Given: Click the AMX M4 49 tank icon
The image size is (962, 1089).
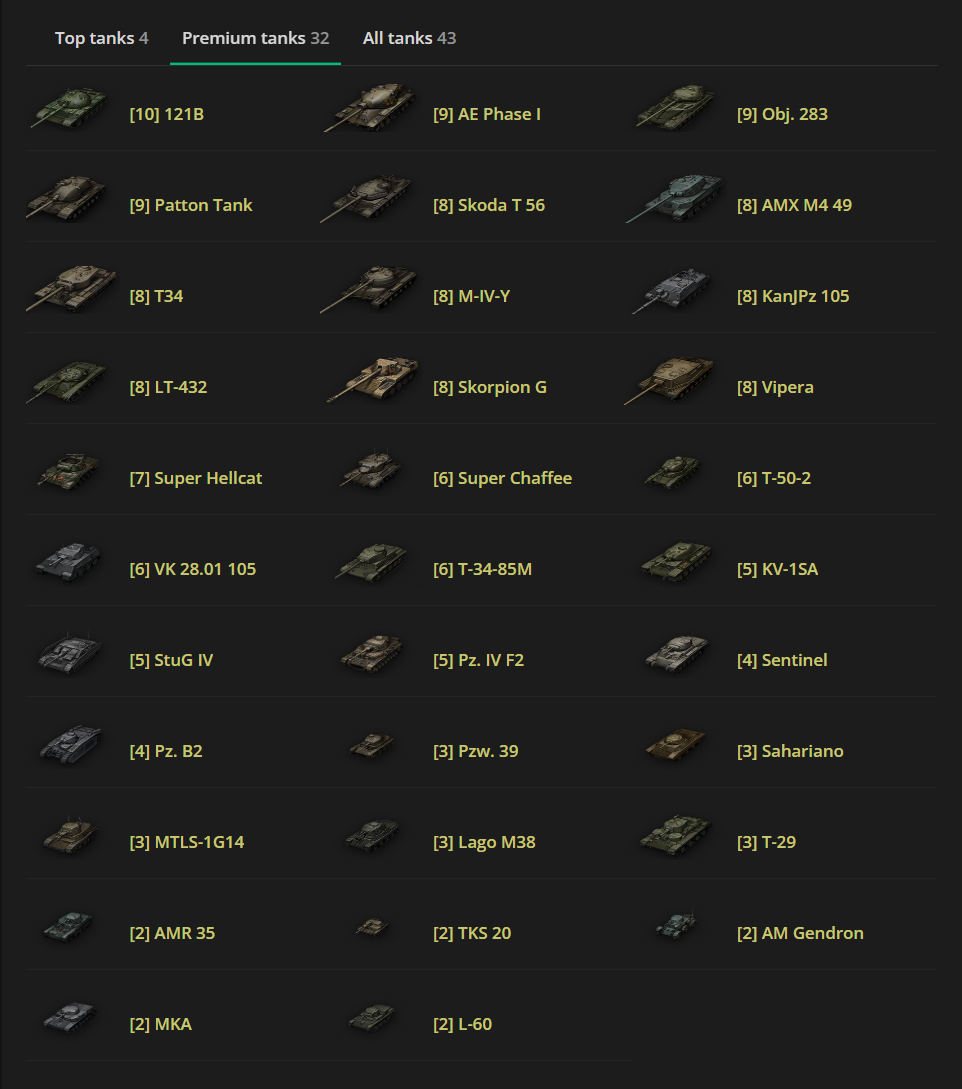Looking at the screenshot, I should (x=675, y=199).
